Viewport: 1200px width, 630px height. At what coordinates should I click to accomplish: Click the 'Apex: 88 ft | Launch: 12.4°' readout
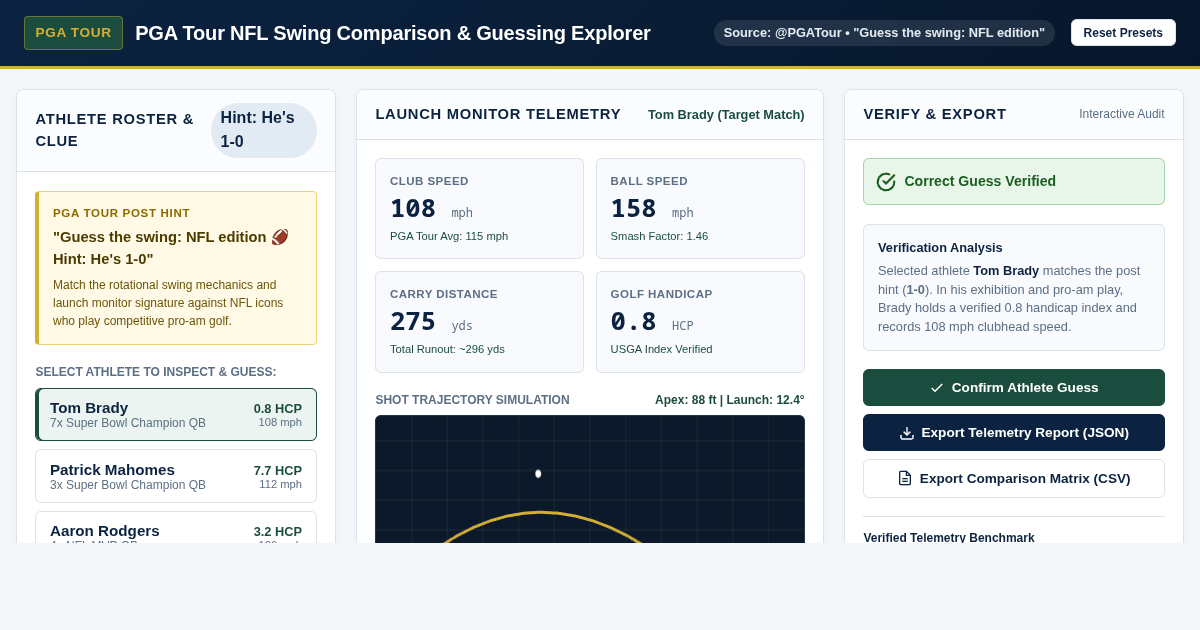[730, 400]
